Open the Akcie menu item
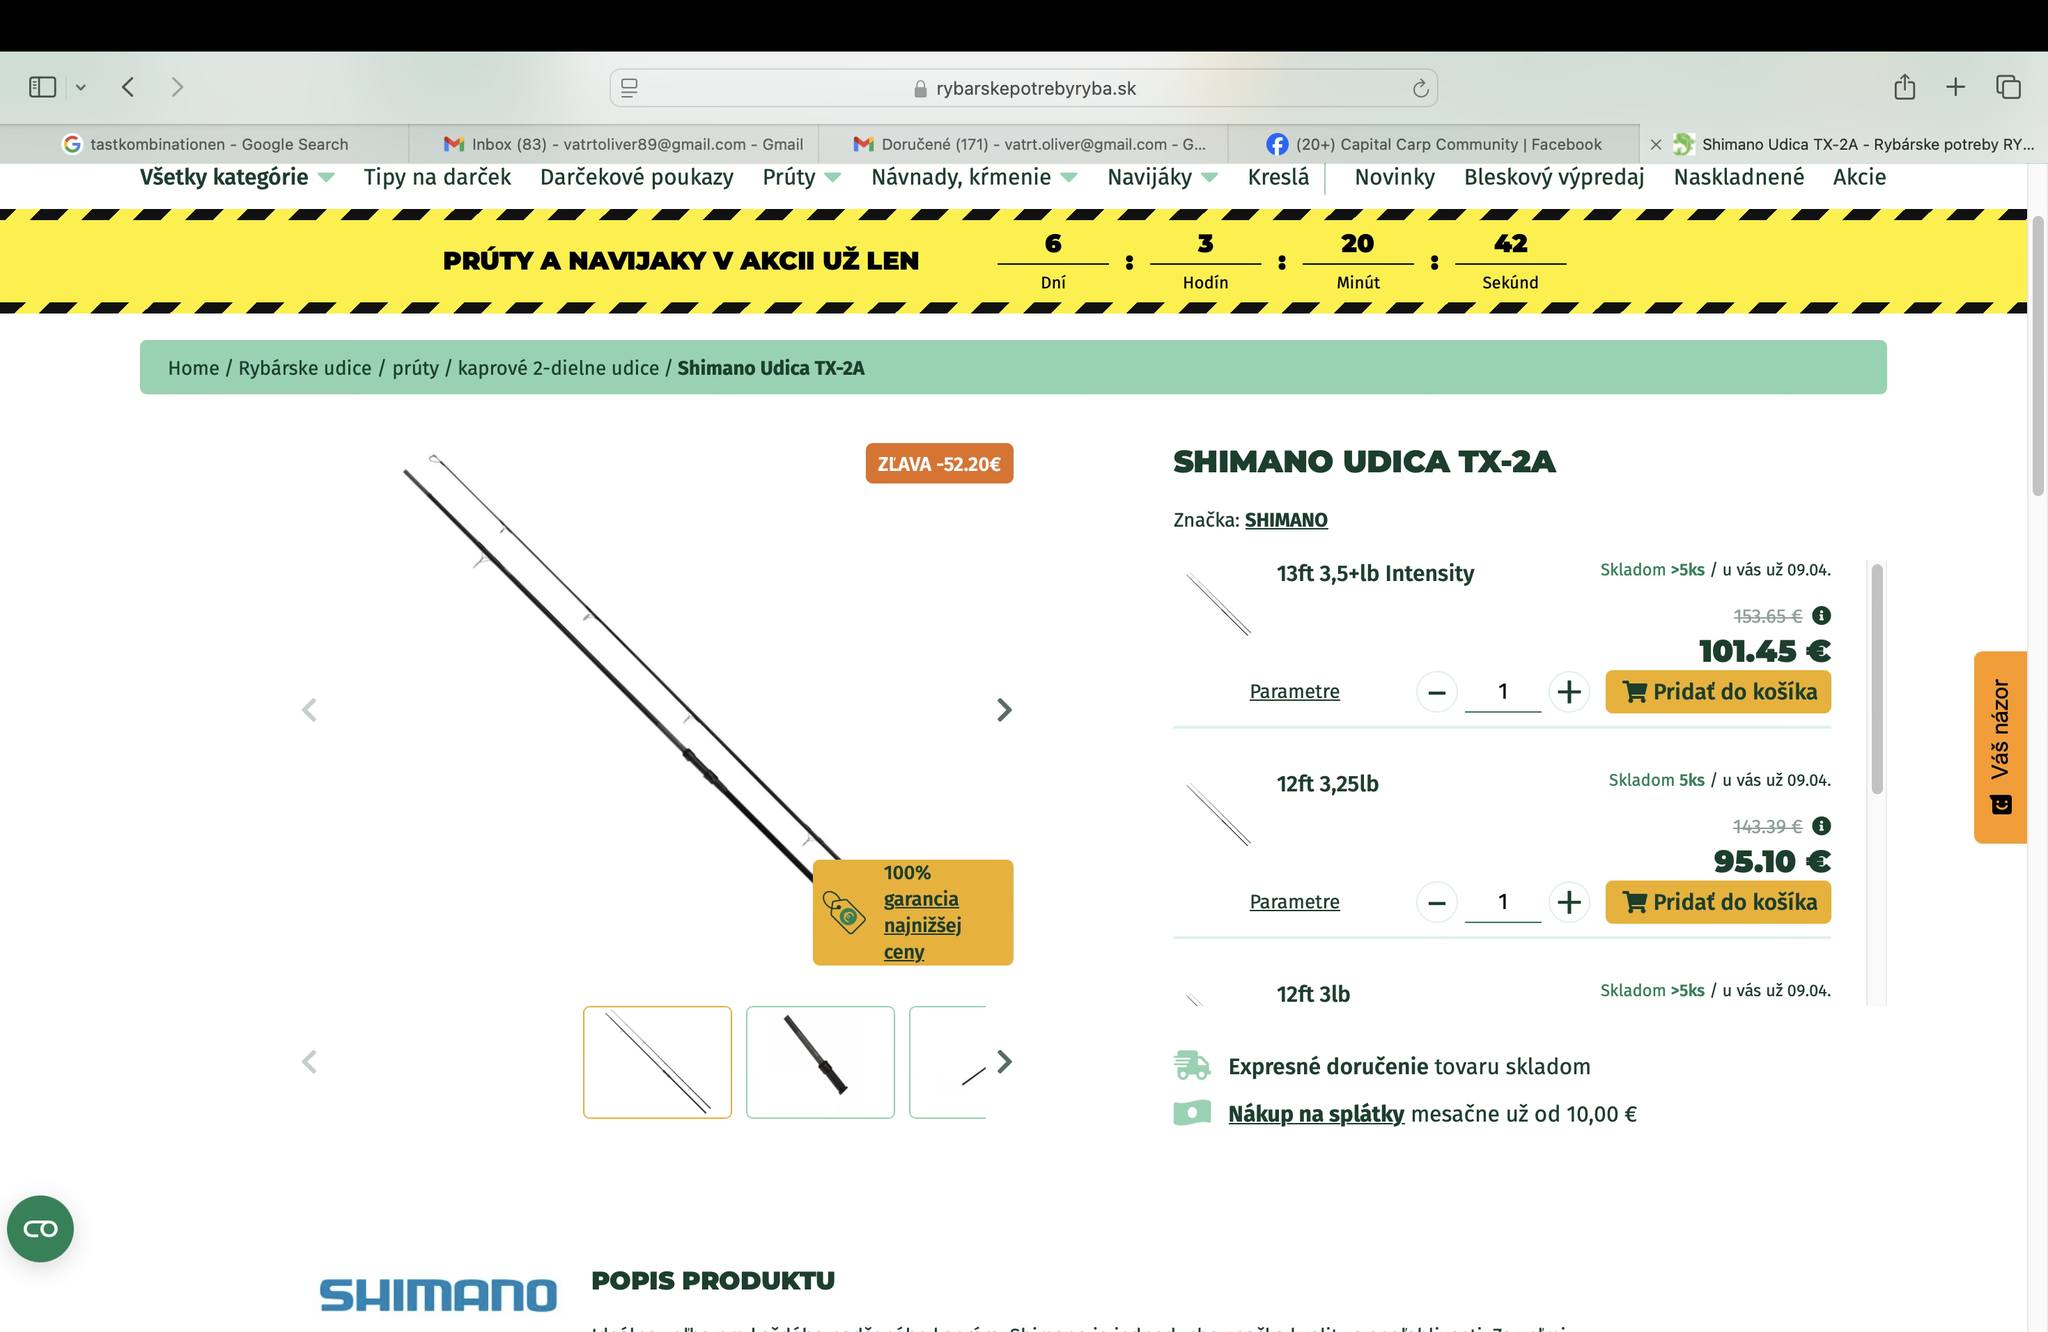This screenshot has height=1332, width=2048. [x=1859, y=177]
